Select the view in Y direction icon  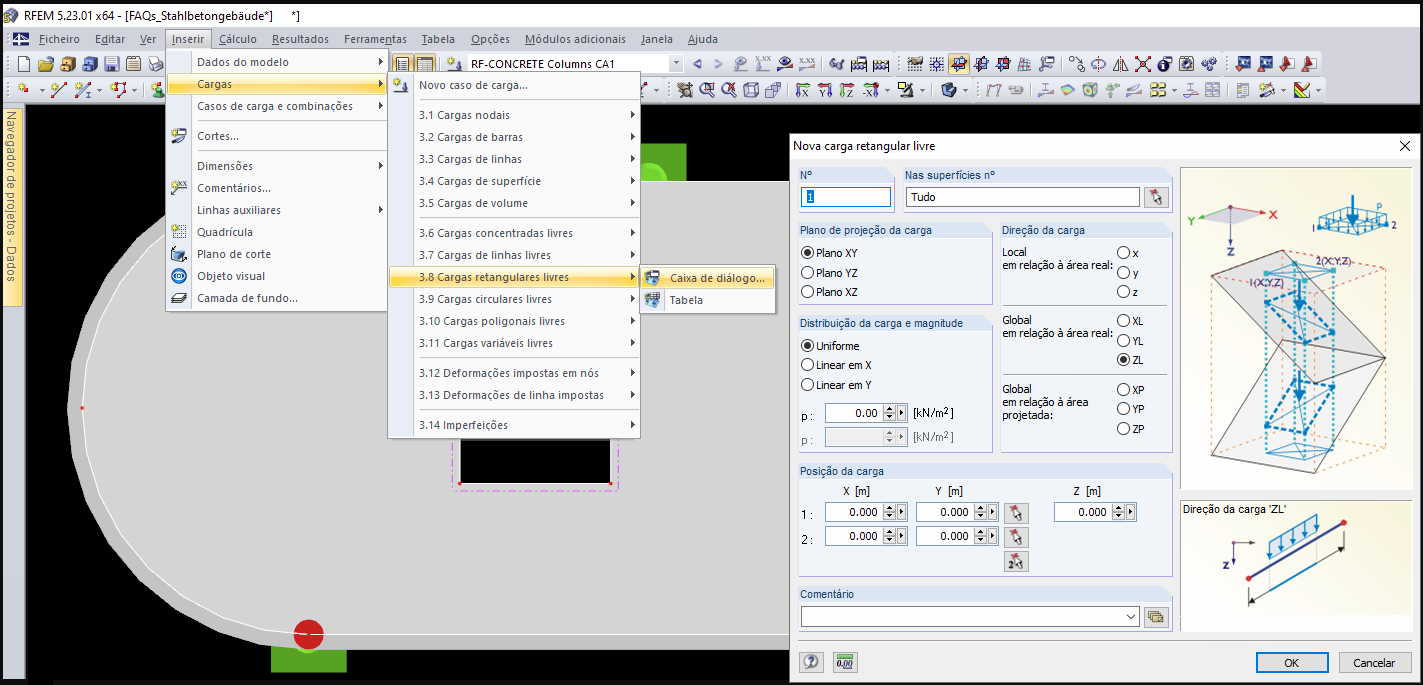[x=825, y=90]
